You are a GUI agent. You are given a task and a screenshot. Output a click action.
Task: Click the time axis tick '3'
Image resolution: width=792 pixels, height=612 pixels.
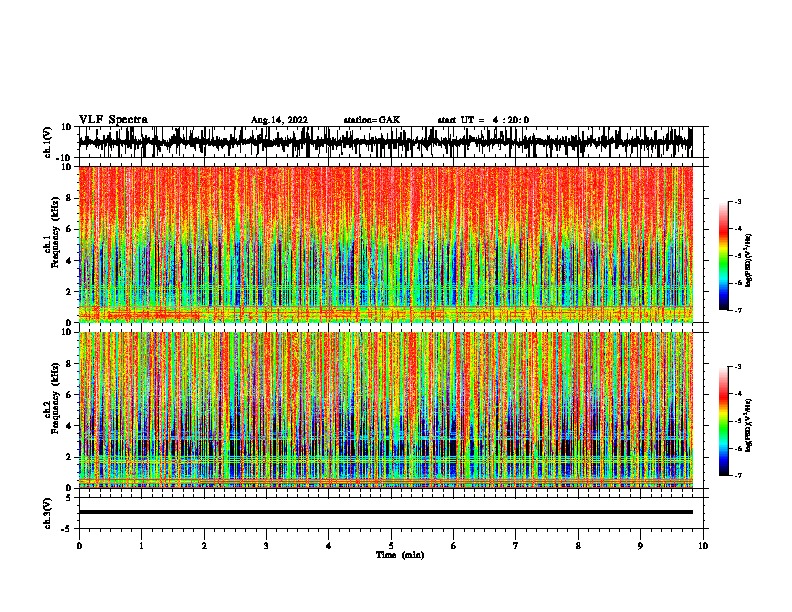click(266, 546)
